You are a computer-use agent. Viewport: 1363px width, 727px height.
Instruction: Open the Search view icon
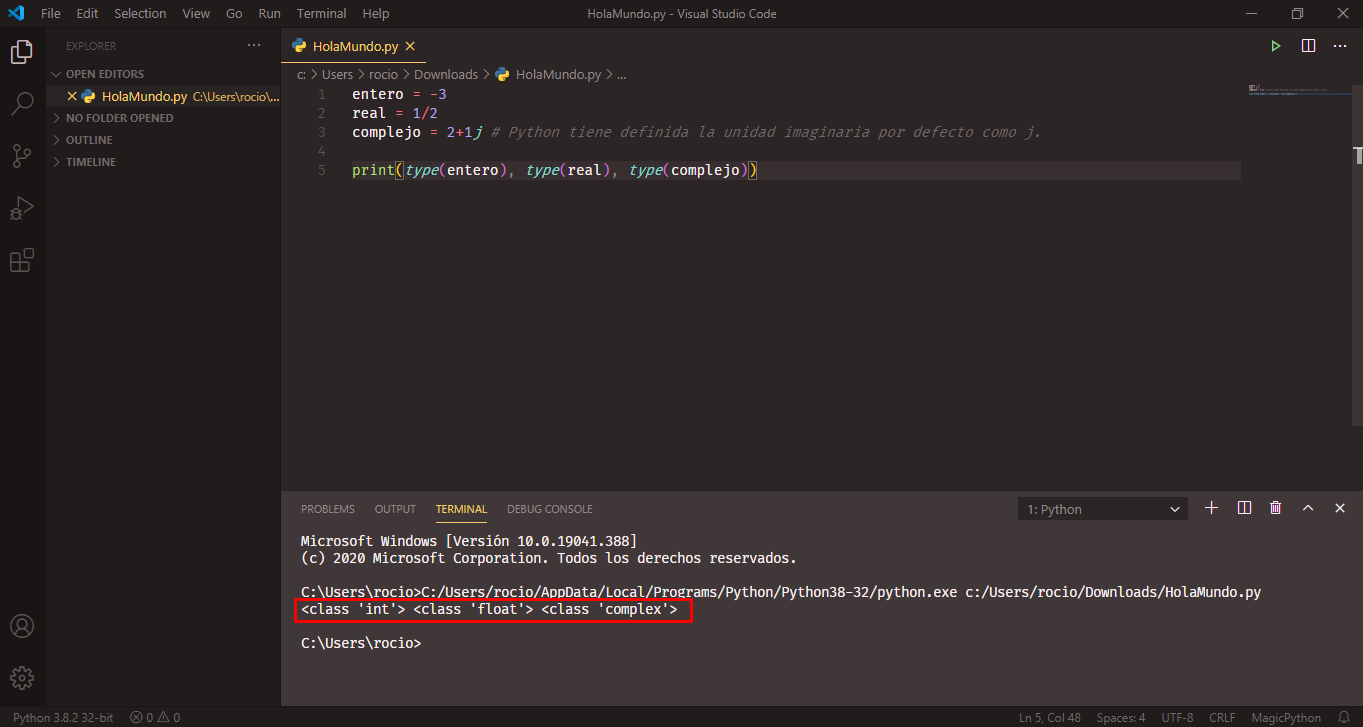click(22, 103)
